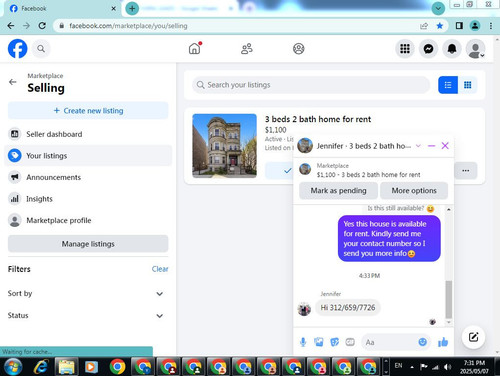Toggle the browser side panel
Screen dimensions: 500x376
(x=459, y=26)
